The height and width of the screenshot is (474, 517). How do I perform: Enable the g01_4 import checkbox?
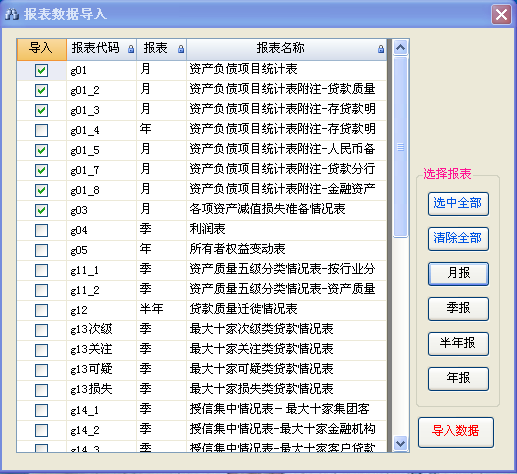click(x=41, y=130)
